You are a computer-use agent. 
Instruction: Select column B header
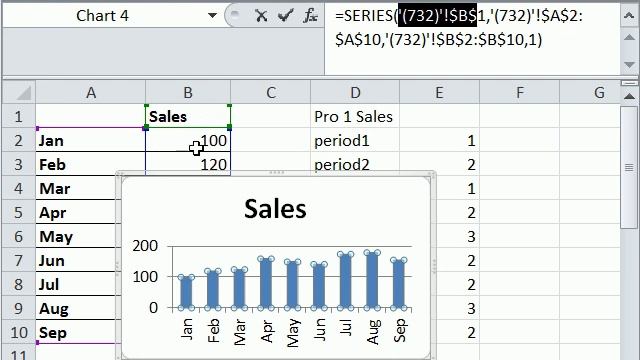[188, 93]
